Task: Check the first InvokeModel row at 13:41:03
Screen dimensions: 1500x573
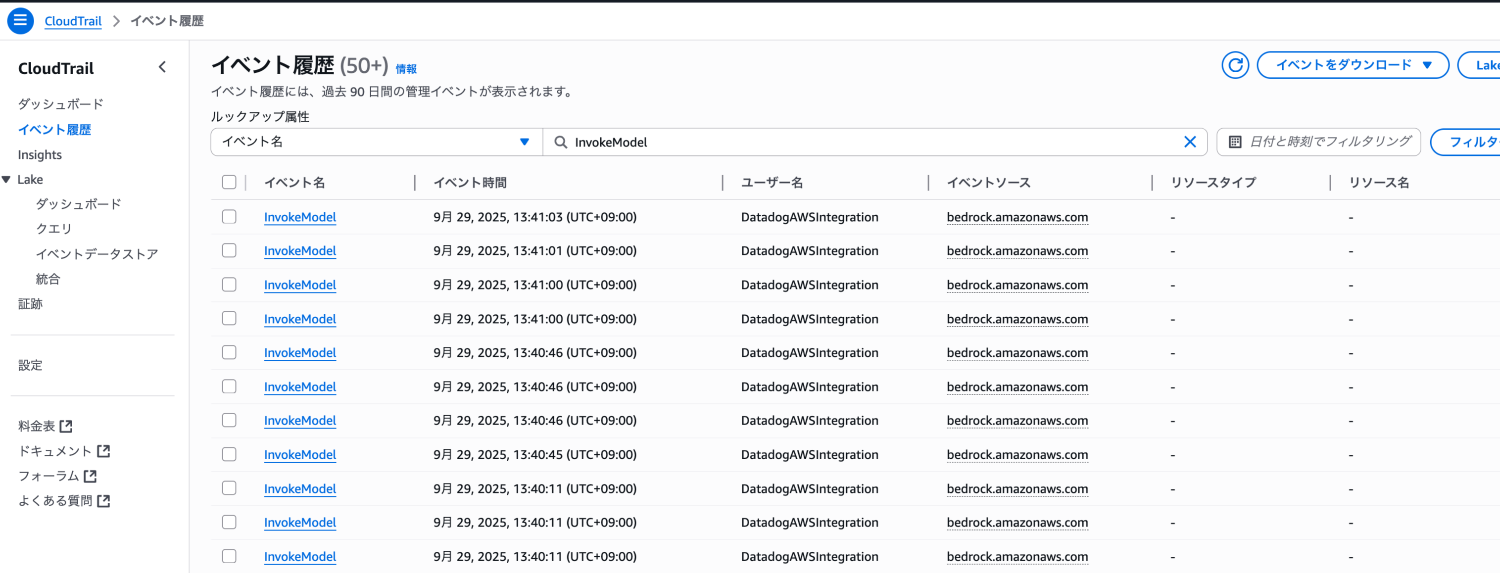Action: coord(229,217)
